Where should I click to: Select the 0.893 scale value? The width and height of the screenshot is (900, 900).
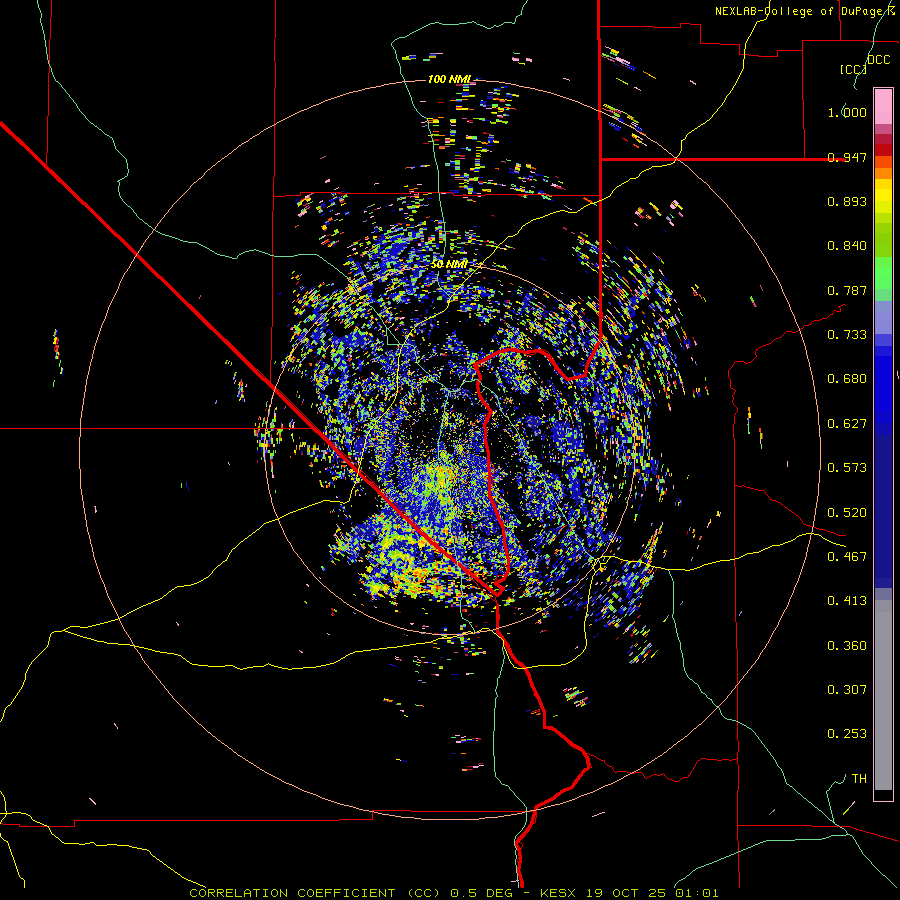click(847, 201)
